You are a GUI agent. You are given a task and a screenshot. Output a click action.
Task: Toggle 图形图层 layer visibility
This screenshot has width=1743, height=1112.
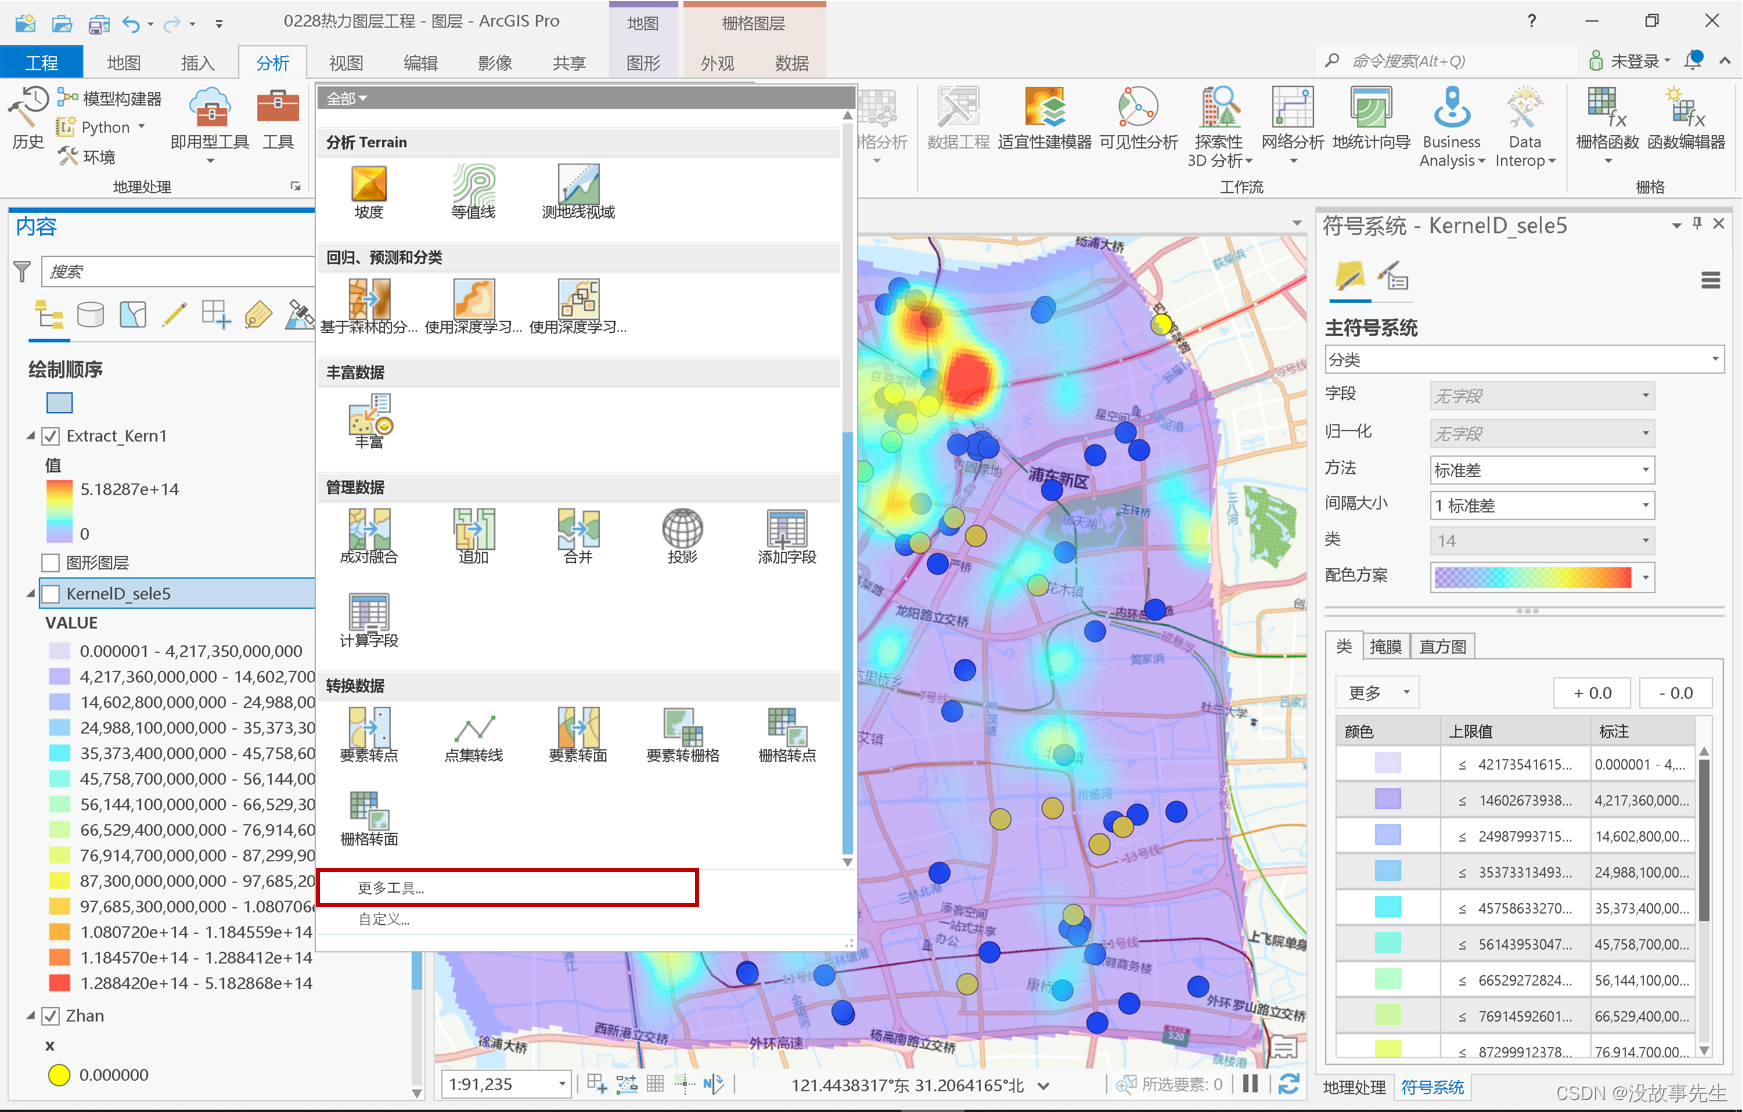click(x=51, y=562)
